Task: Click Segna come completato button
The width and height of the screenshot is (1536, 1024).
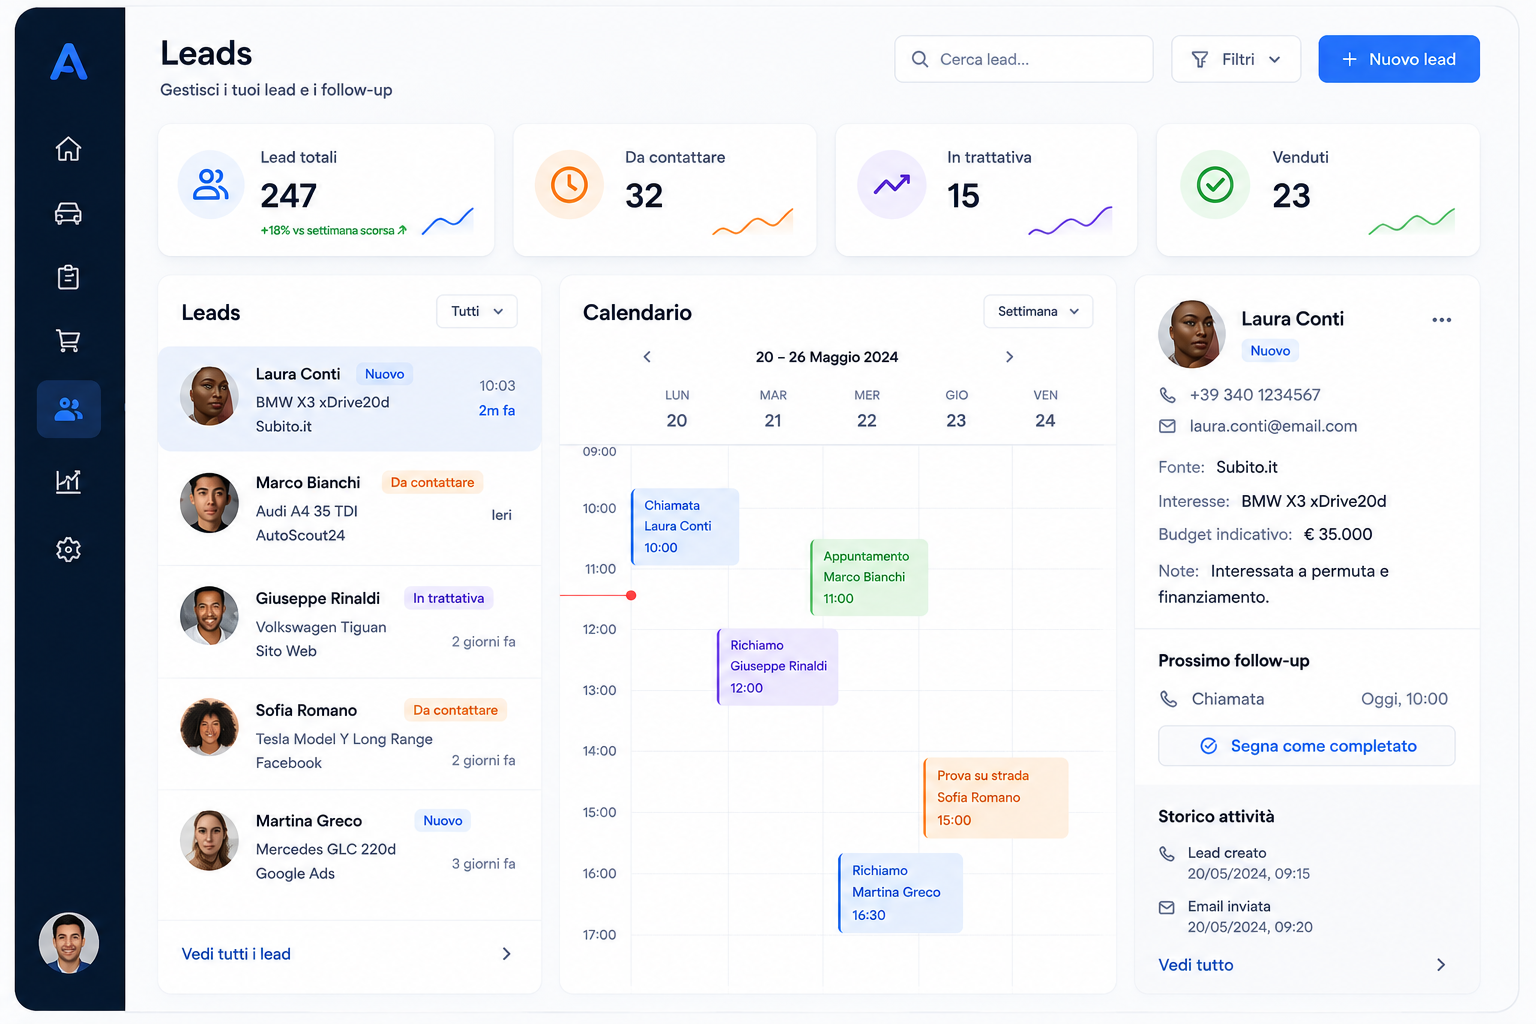Action: coord(1306,746)
